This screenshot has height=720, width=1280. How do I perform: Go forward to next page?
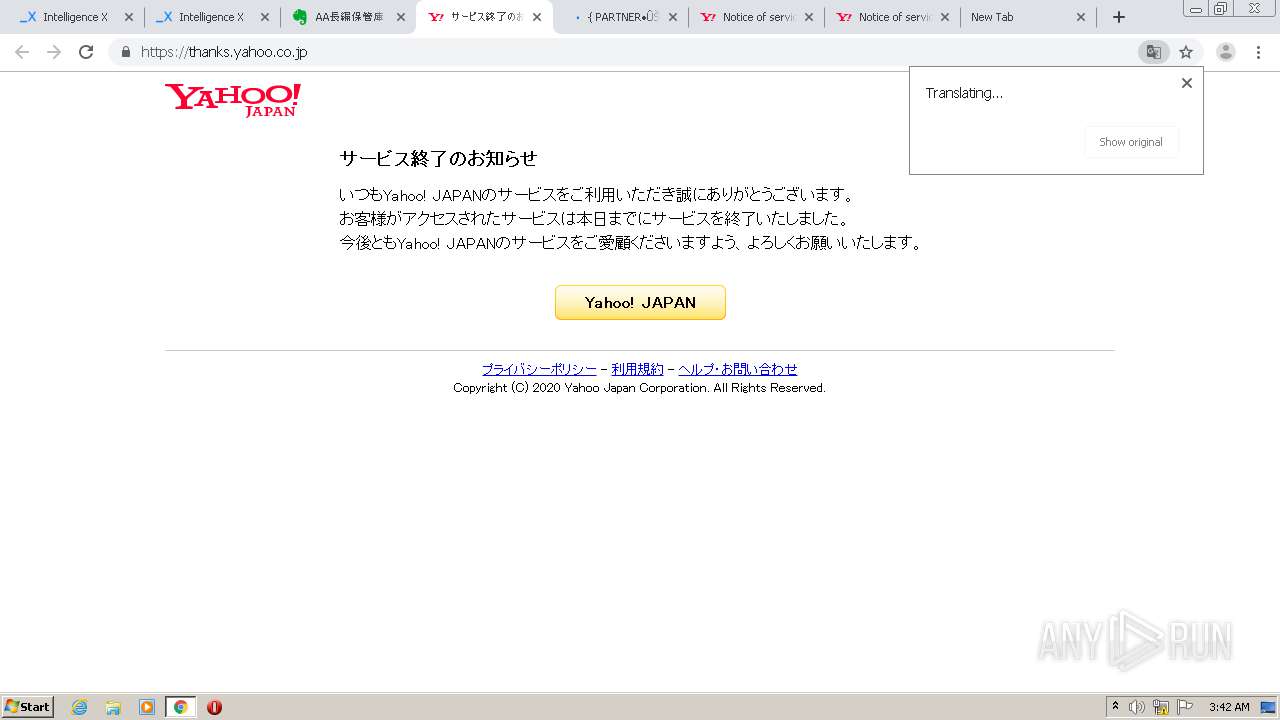point(54,52)
